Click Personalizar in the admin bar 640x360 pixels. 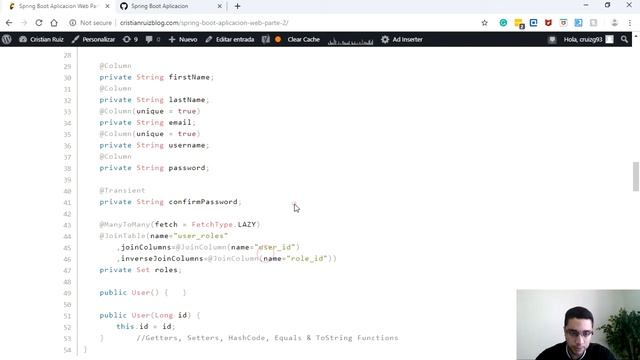point(93,40)
